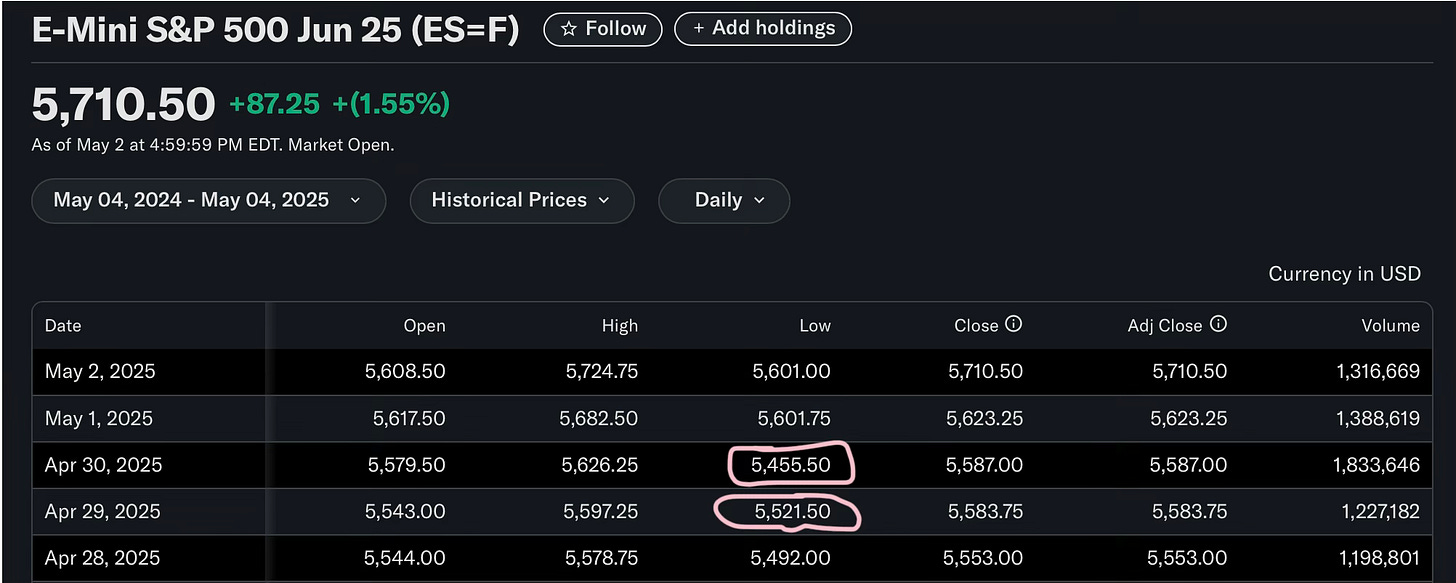Click the plus icon in Add holdings

pyautogui.click(x=698, y=29)
